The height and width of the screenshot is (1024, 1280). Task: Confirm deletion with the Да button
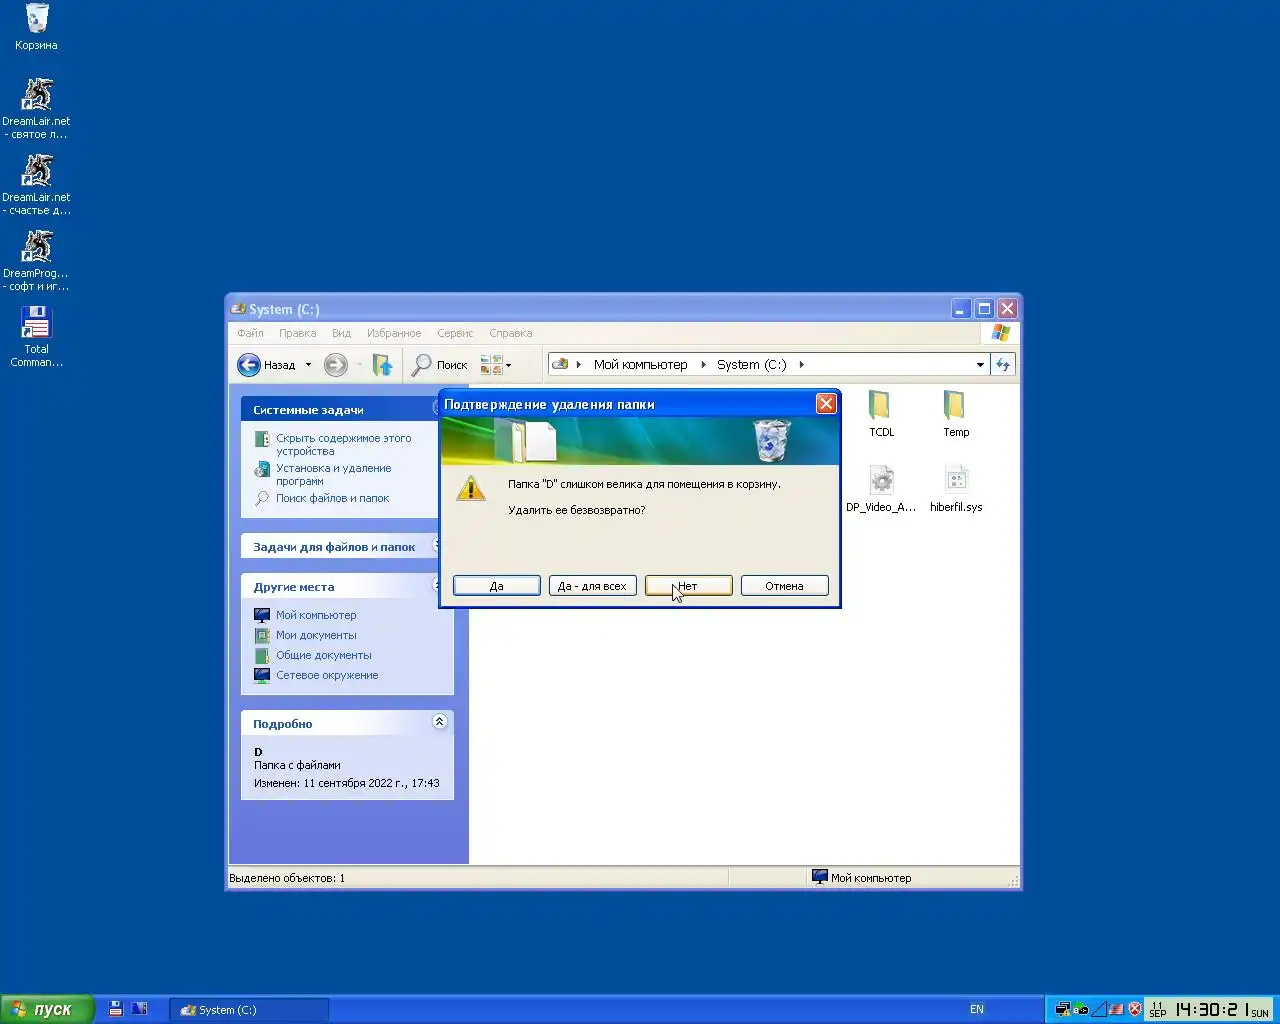[x=497, y=586]
